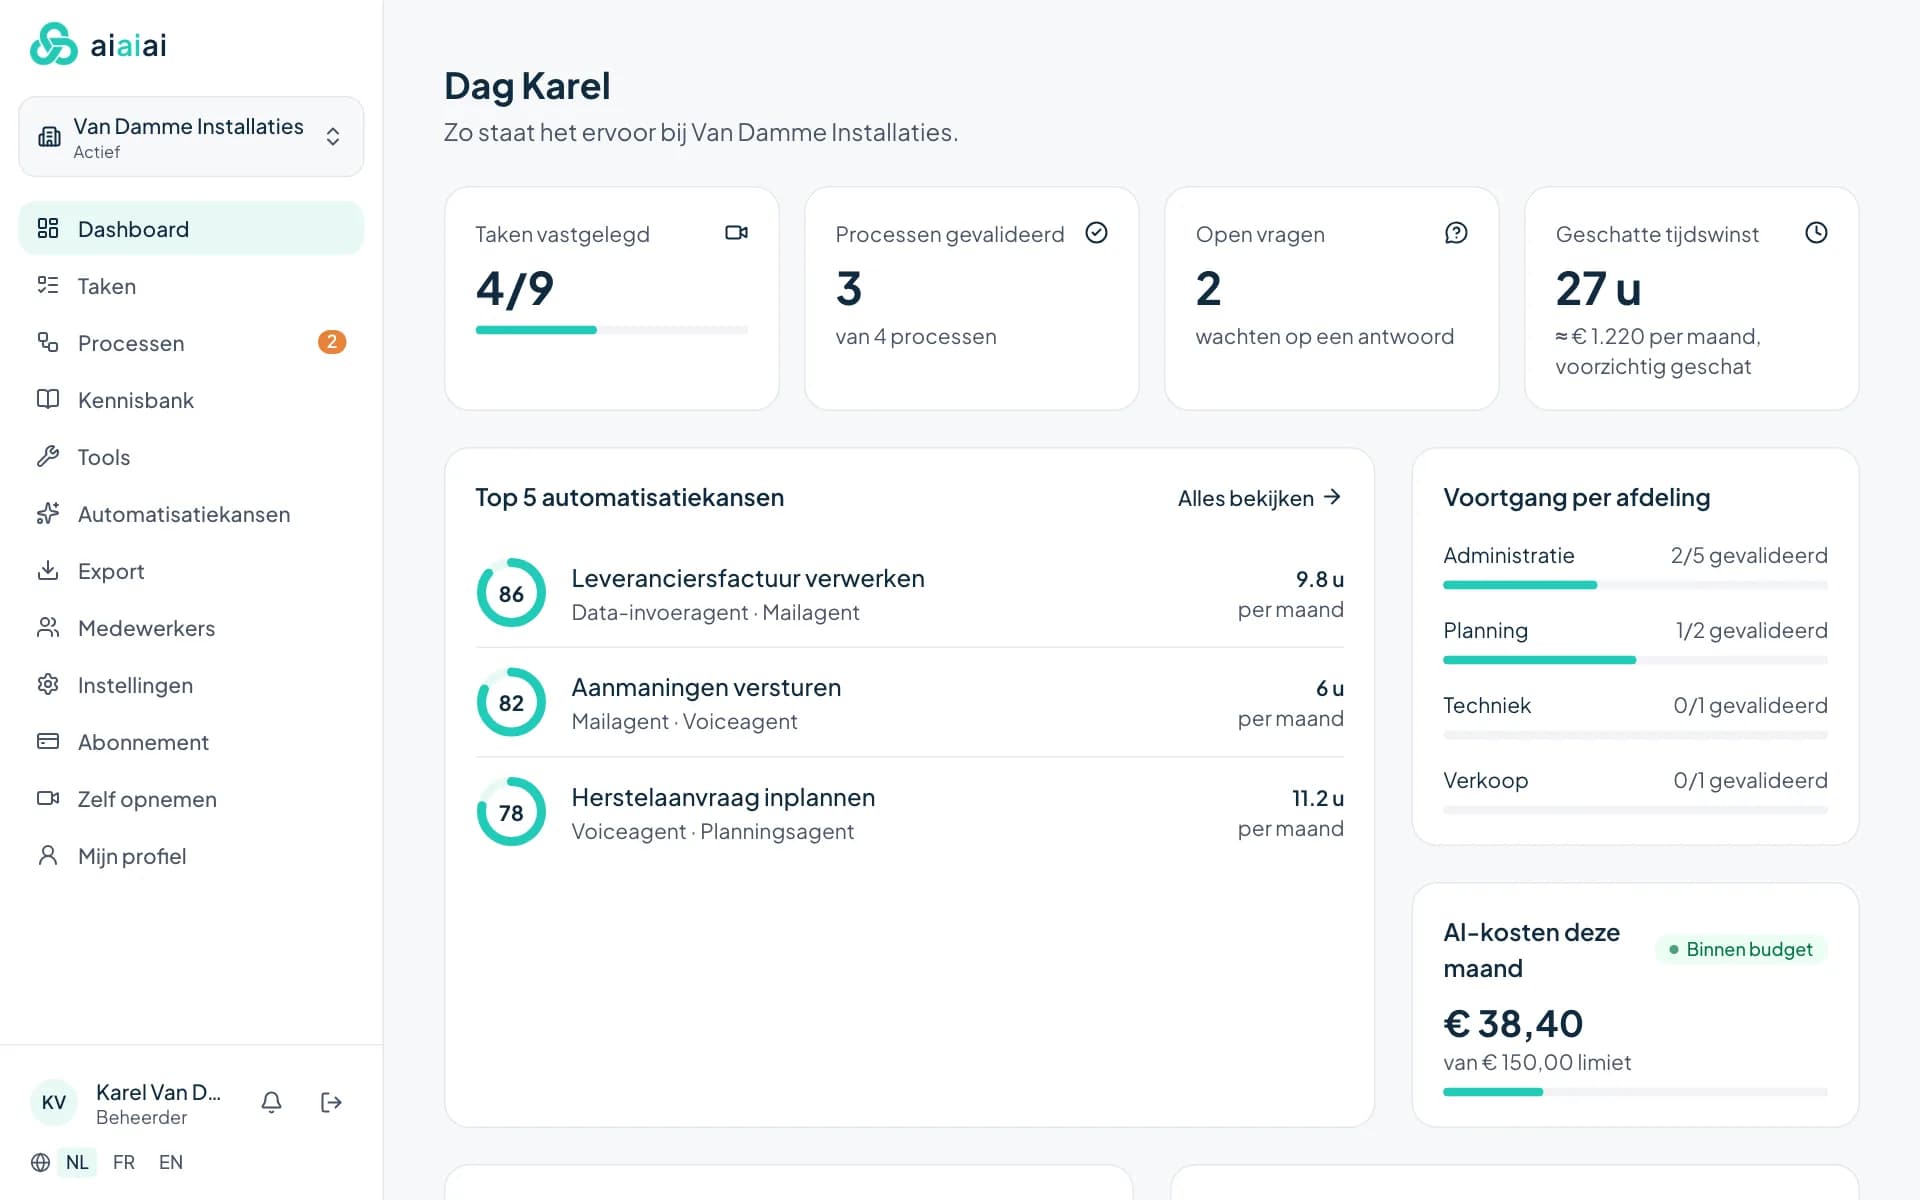1920x1200 pixels.
Task: Switch language to FR
Action: (x=124, y=1162)
